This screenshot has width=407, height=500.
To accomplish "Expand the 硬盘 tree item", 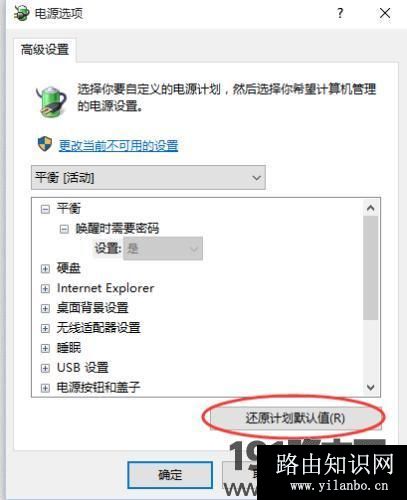I will 45,268.
